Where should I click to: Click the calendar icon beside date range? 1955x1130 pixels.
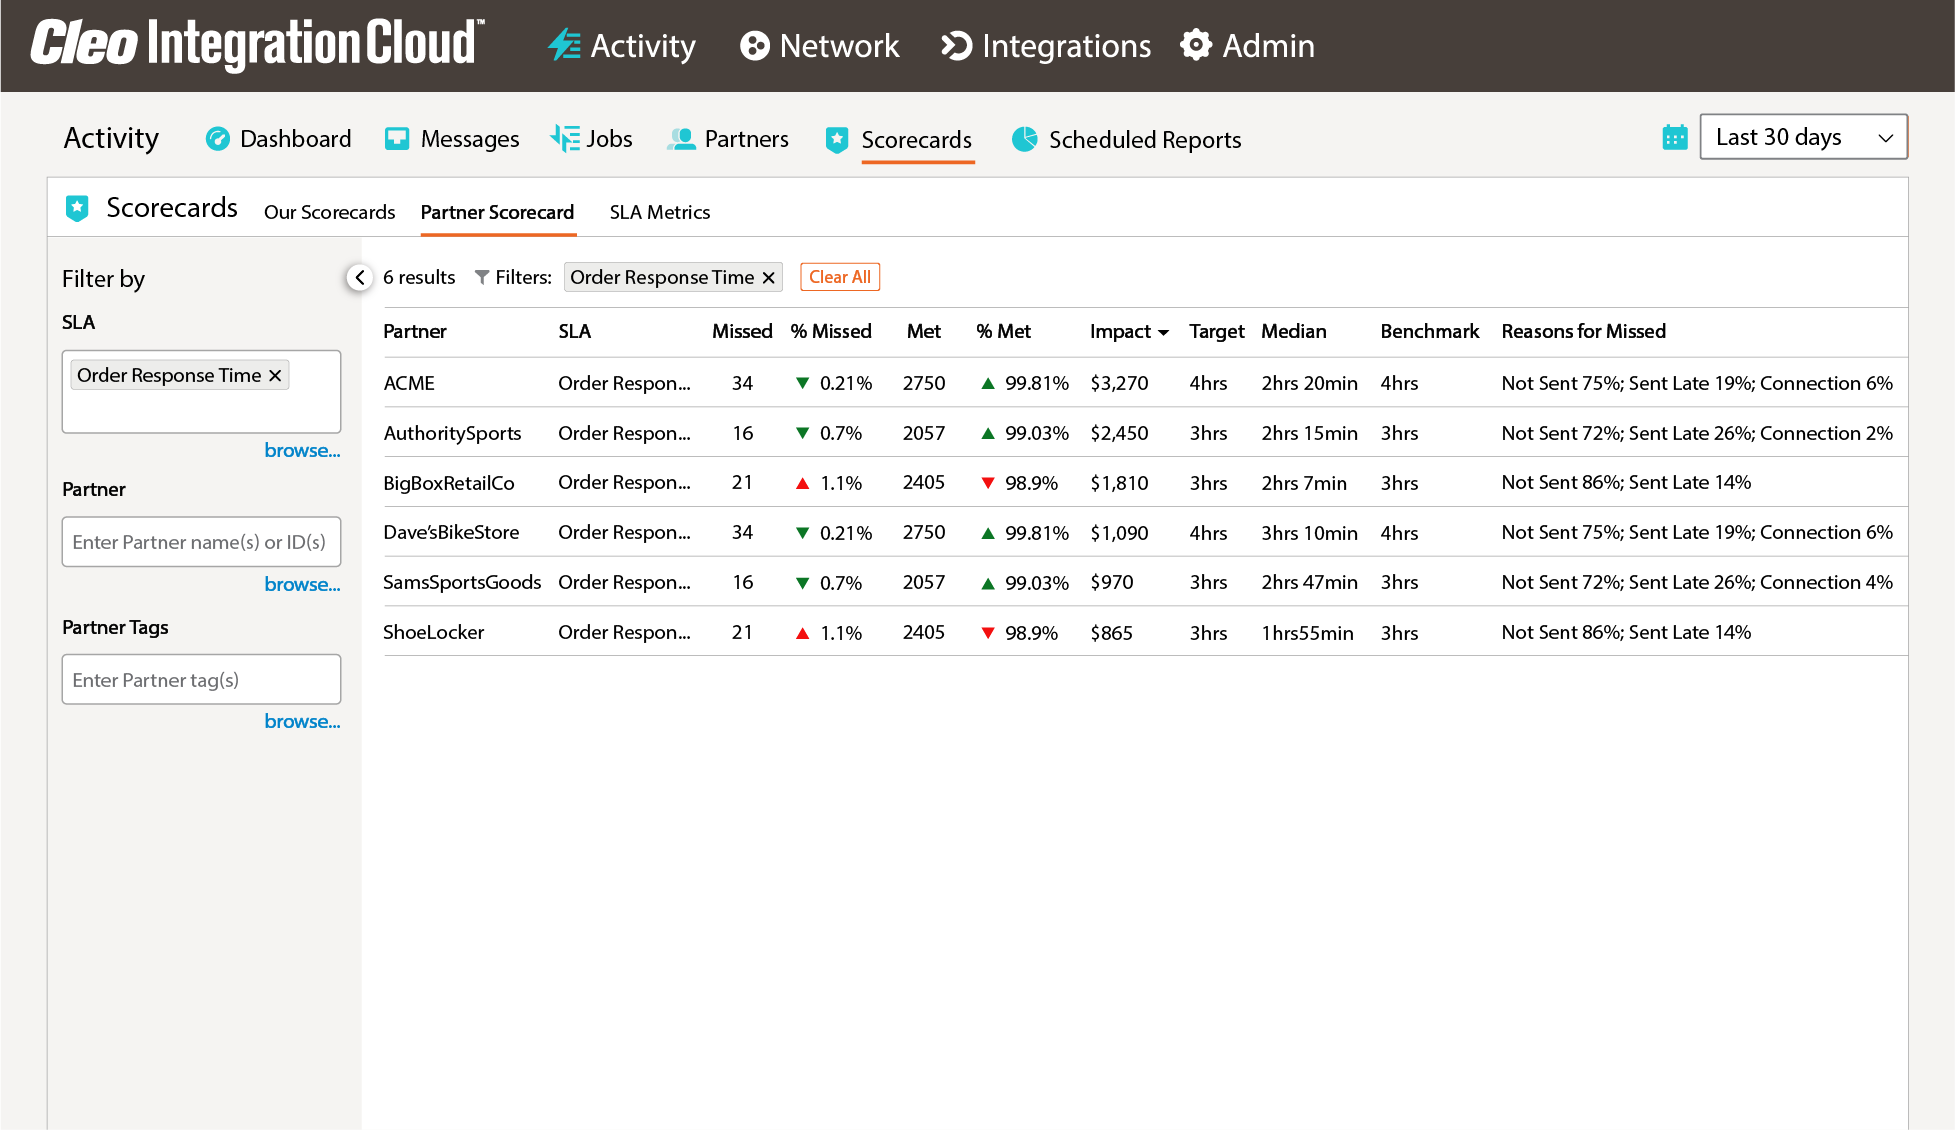tap(1675, 137)
